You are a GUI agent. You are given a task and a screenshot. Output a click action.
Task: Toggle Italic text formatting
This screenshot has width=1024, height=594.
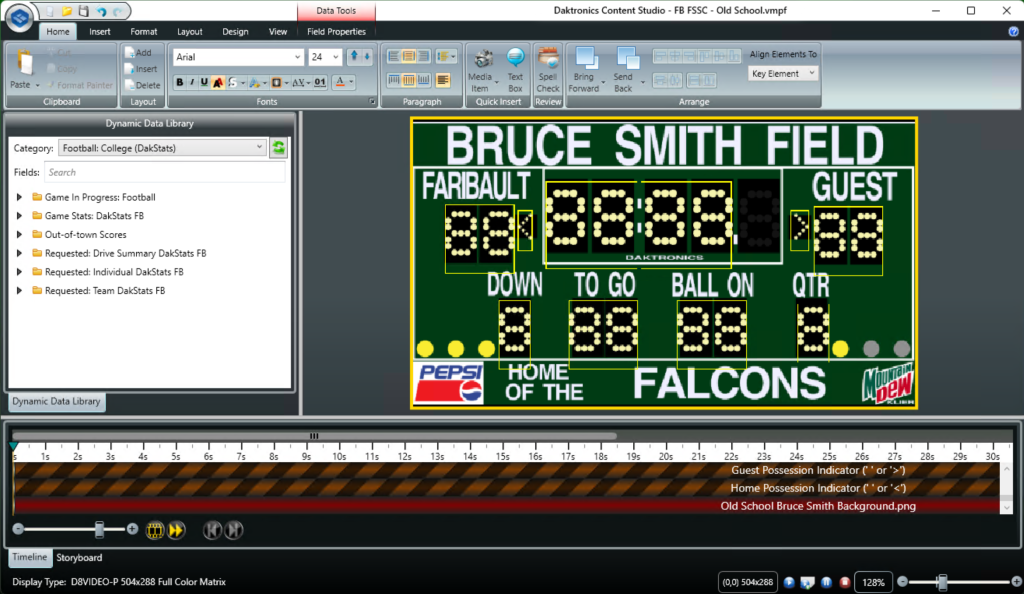pyautogui.click(x=192, y=82)
